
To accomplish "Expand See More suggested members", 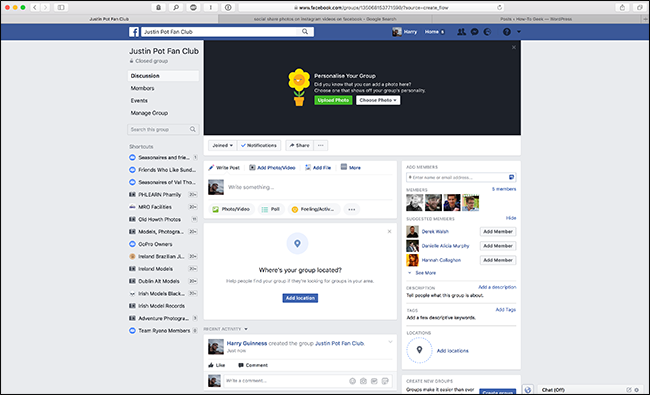I will (x=422, y=273).
